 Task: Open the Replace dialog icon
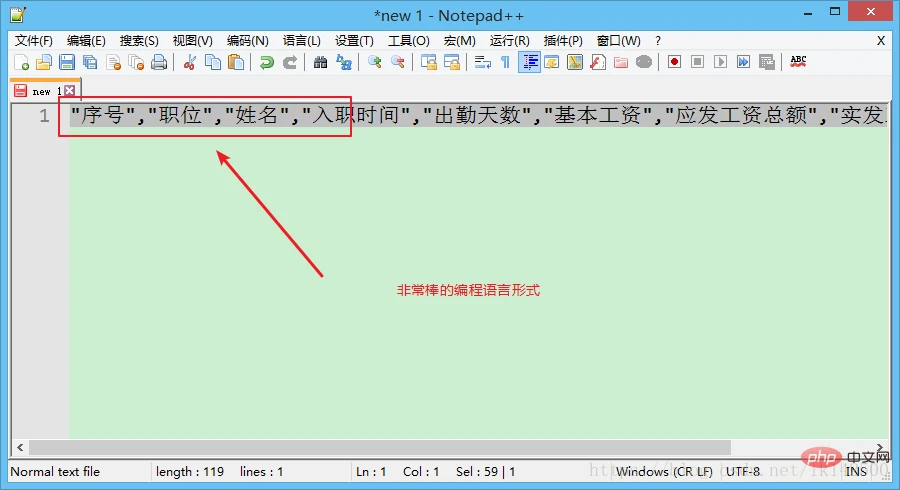(344, 62)
